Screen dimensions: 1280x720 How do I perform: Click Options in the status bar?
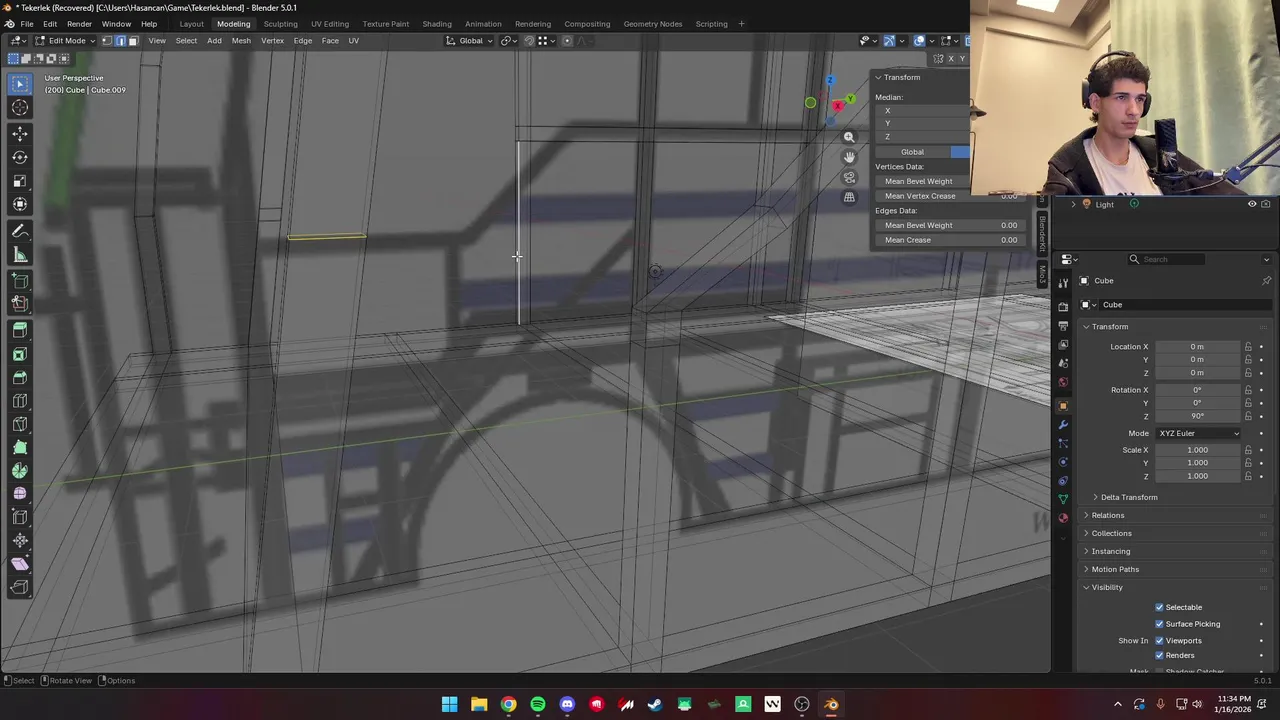(121, 681)
